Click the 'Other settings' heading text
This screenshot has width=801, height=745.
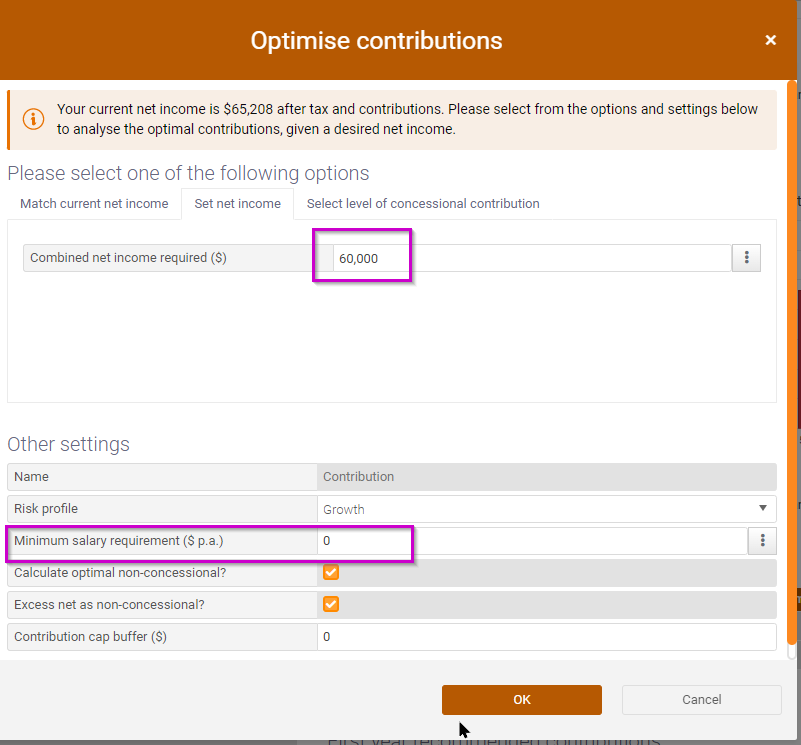(x=68, y=444)
